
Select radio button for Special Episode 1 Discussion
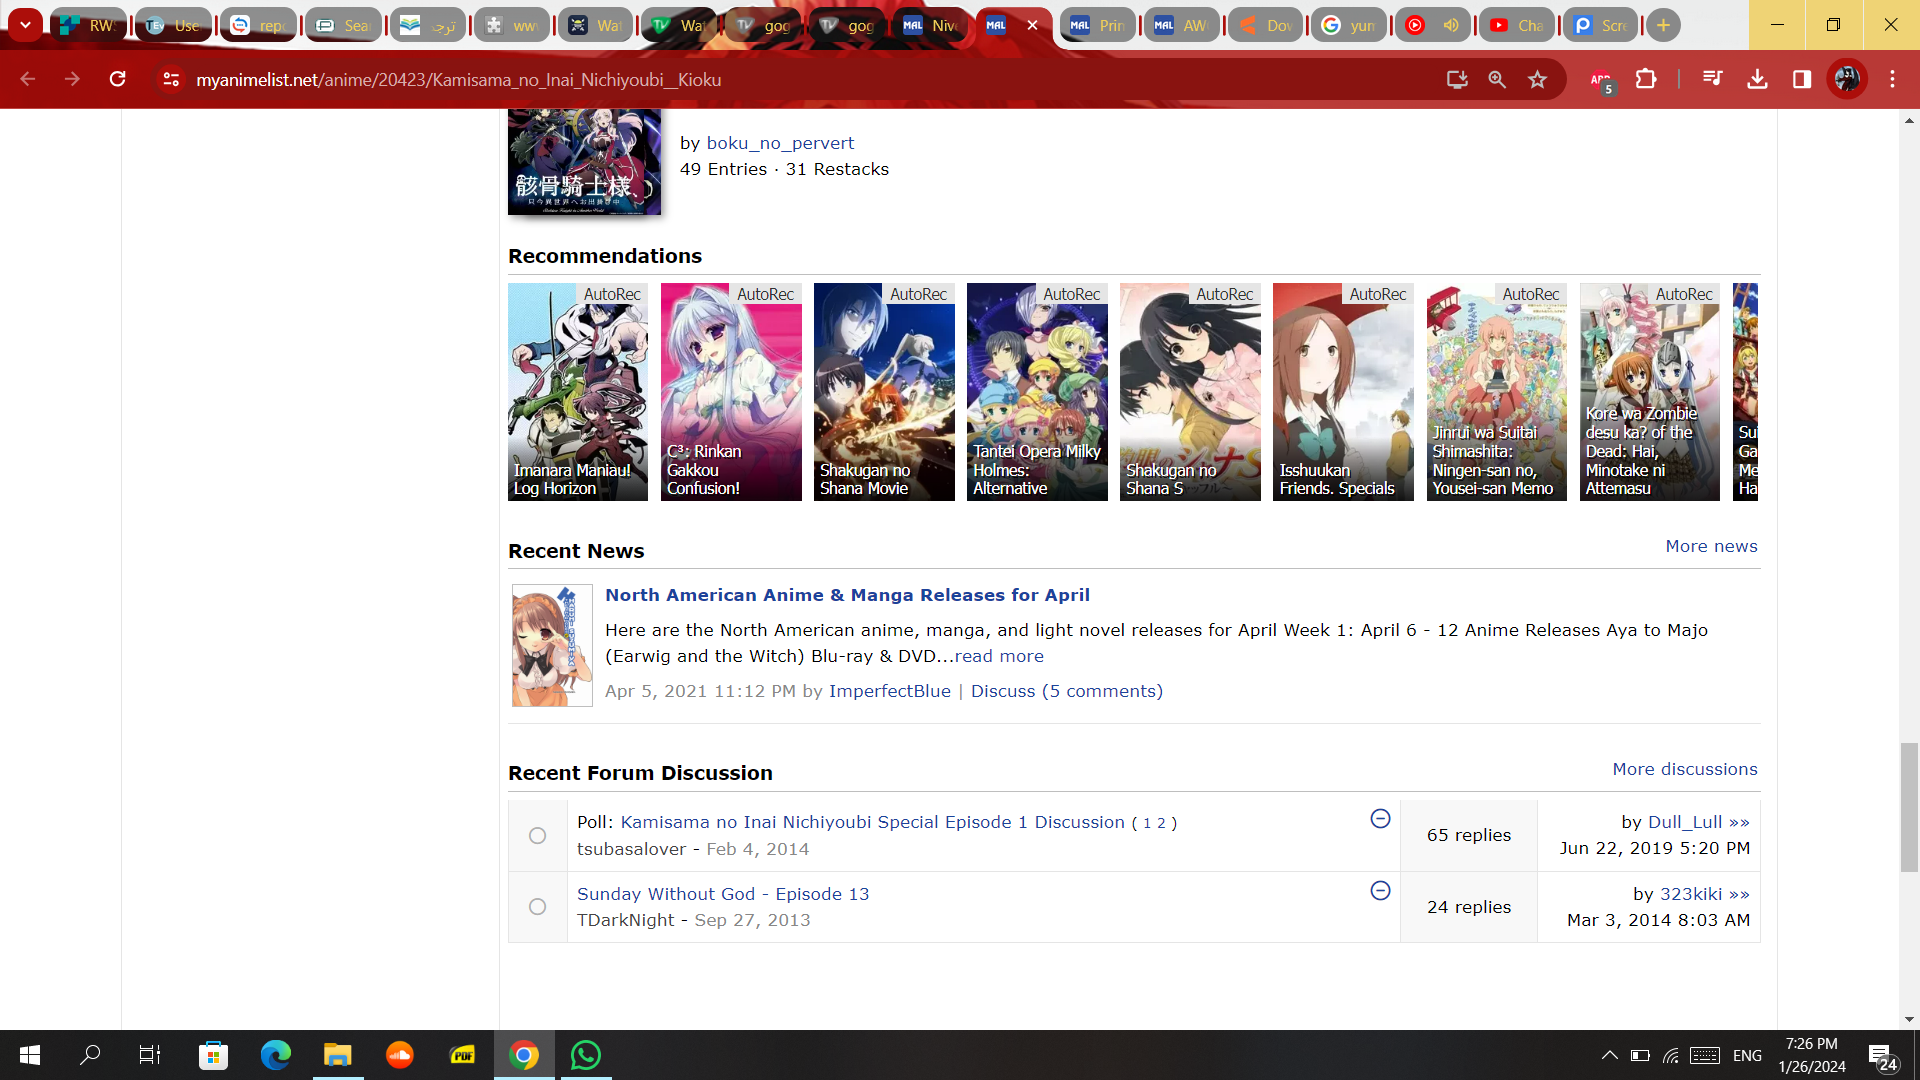(537, 836)
